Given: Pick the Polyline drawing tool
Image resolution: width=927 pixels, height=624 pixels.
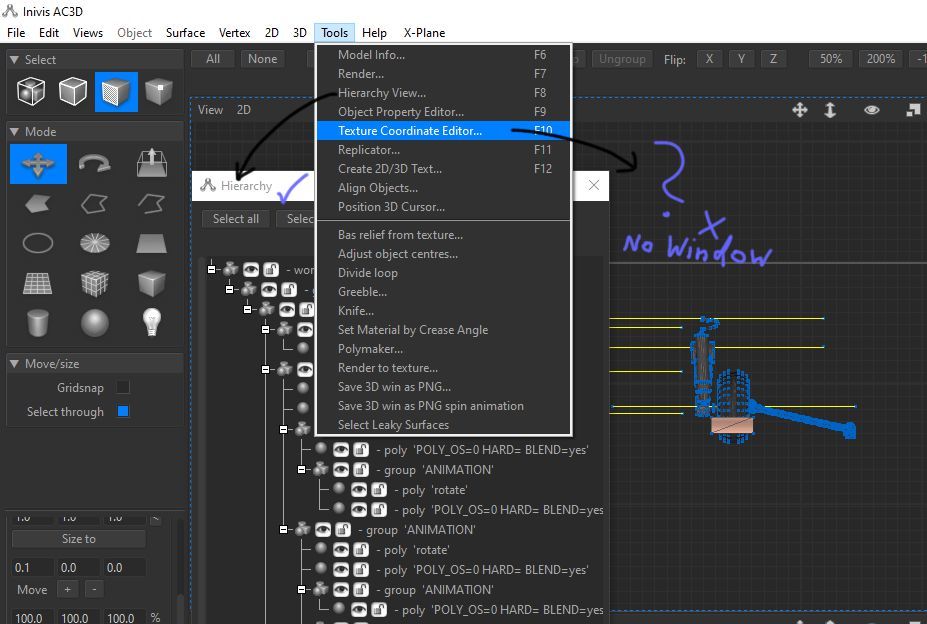Looking at the screenshot, I should click(x=95, y=204).
